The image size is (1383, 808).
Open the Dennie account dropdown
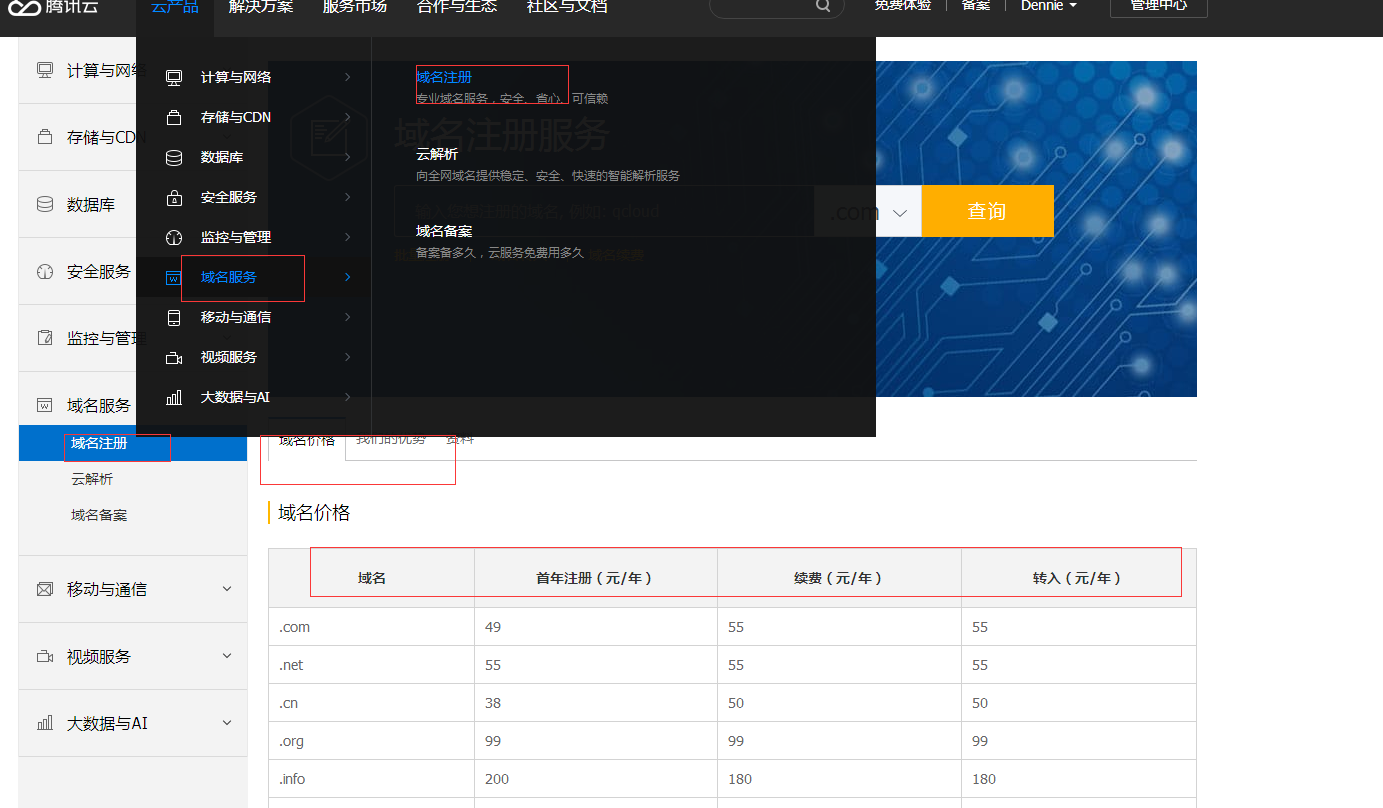pos(1048,6)
